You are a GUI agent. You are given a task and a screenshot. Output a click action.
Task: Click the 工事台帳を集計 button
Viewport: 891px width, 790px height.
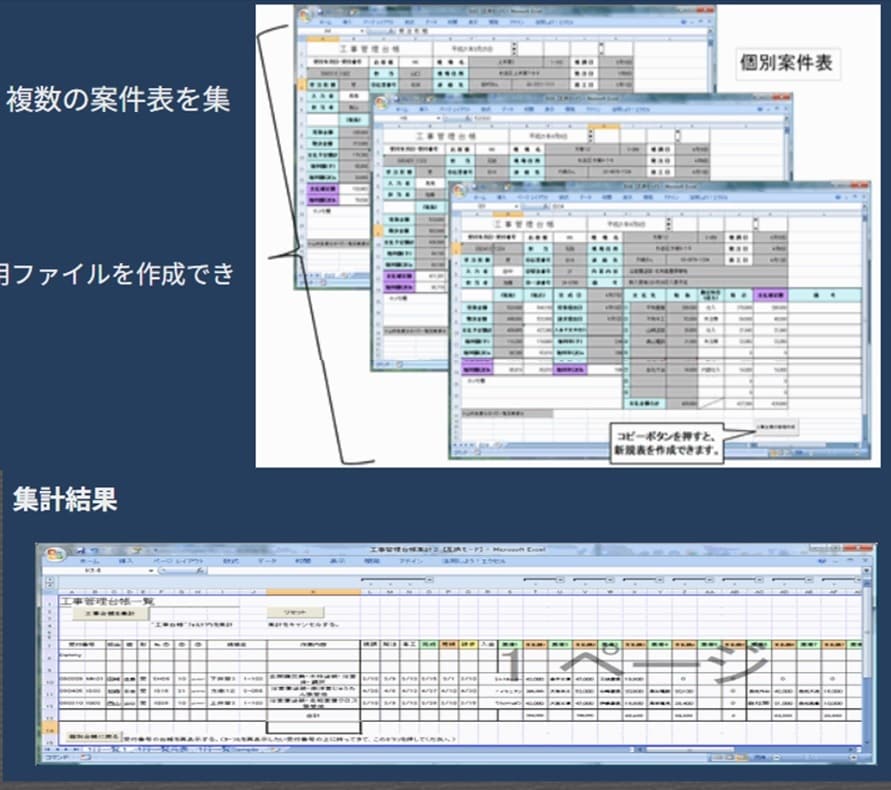110,614
